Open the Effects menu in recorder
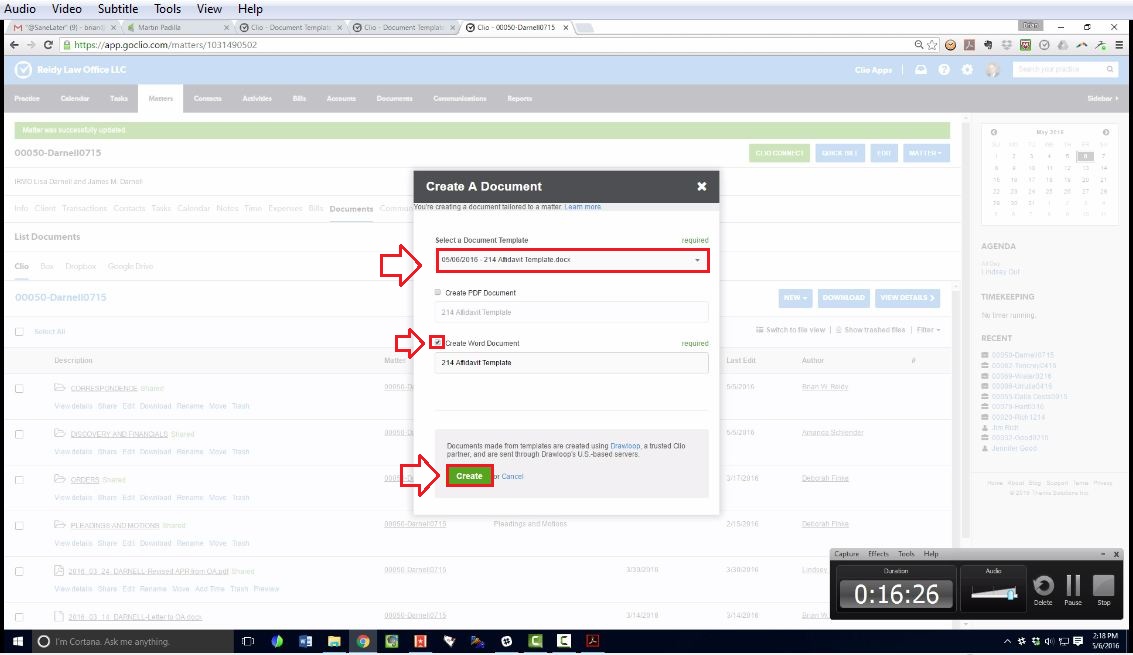1133x655 pixels. pyautogui.click(x=878, y=554)
